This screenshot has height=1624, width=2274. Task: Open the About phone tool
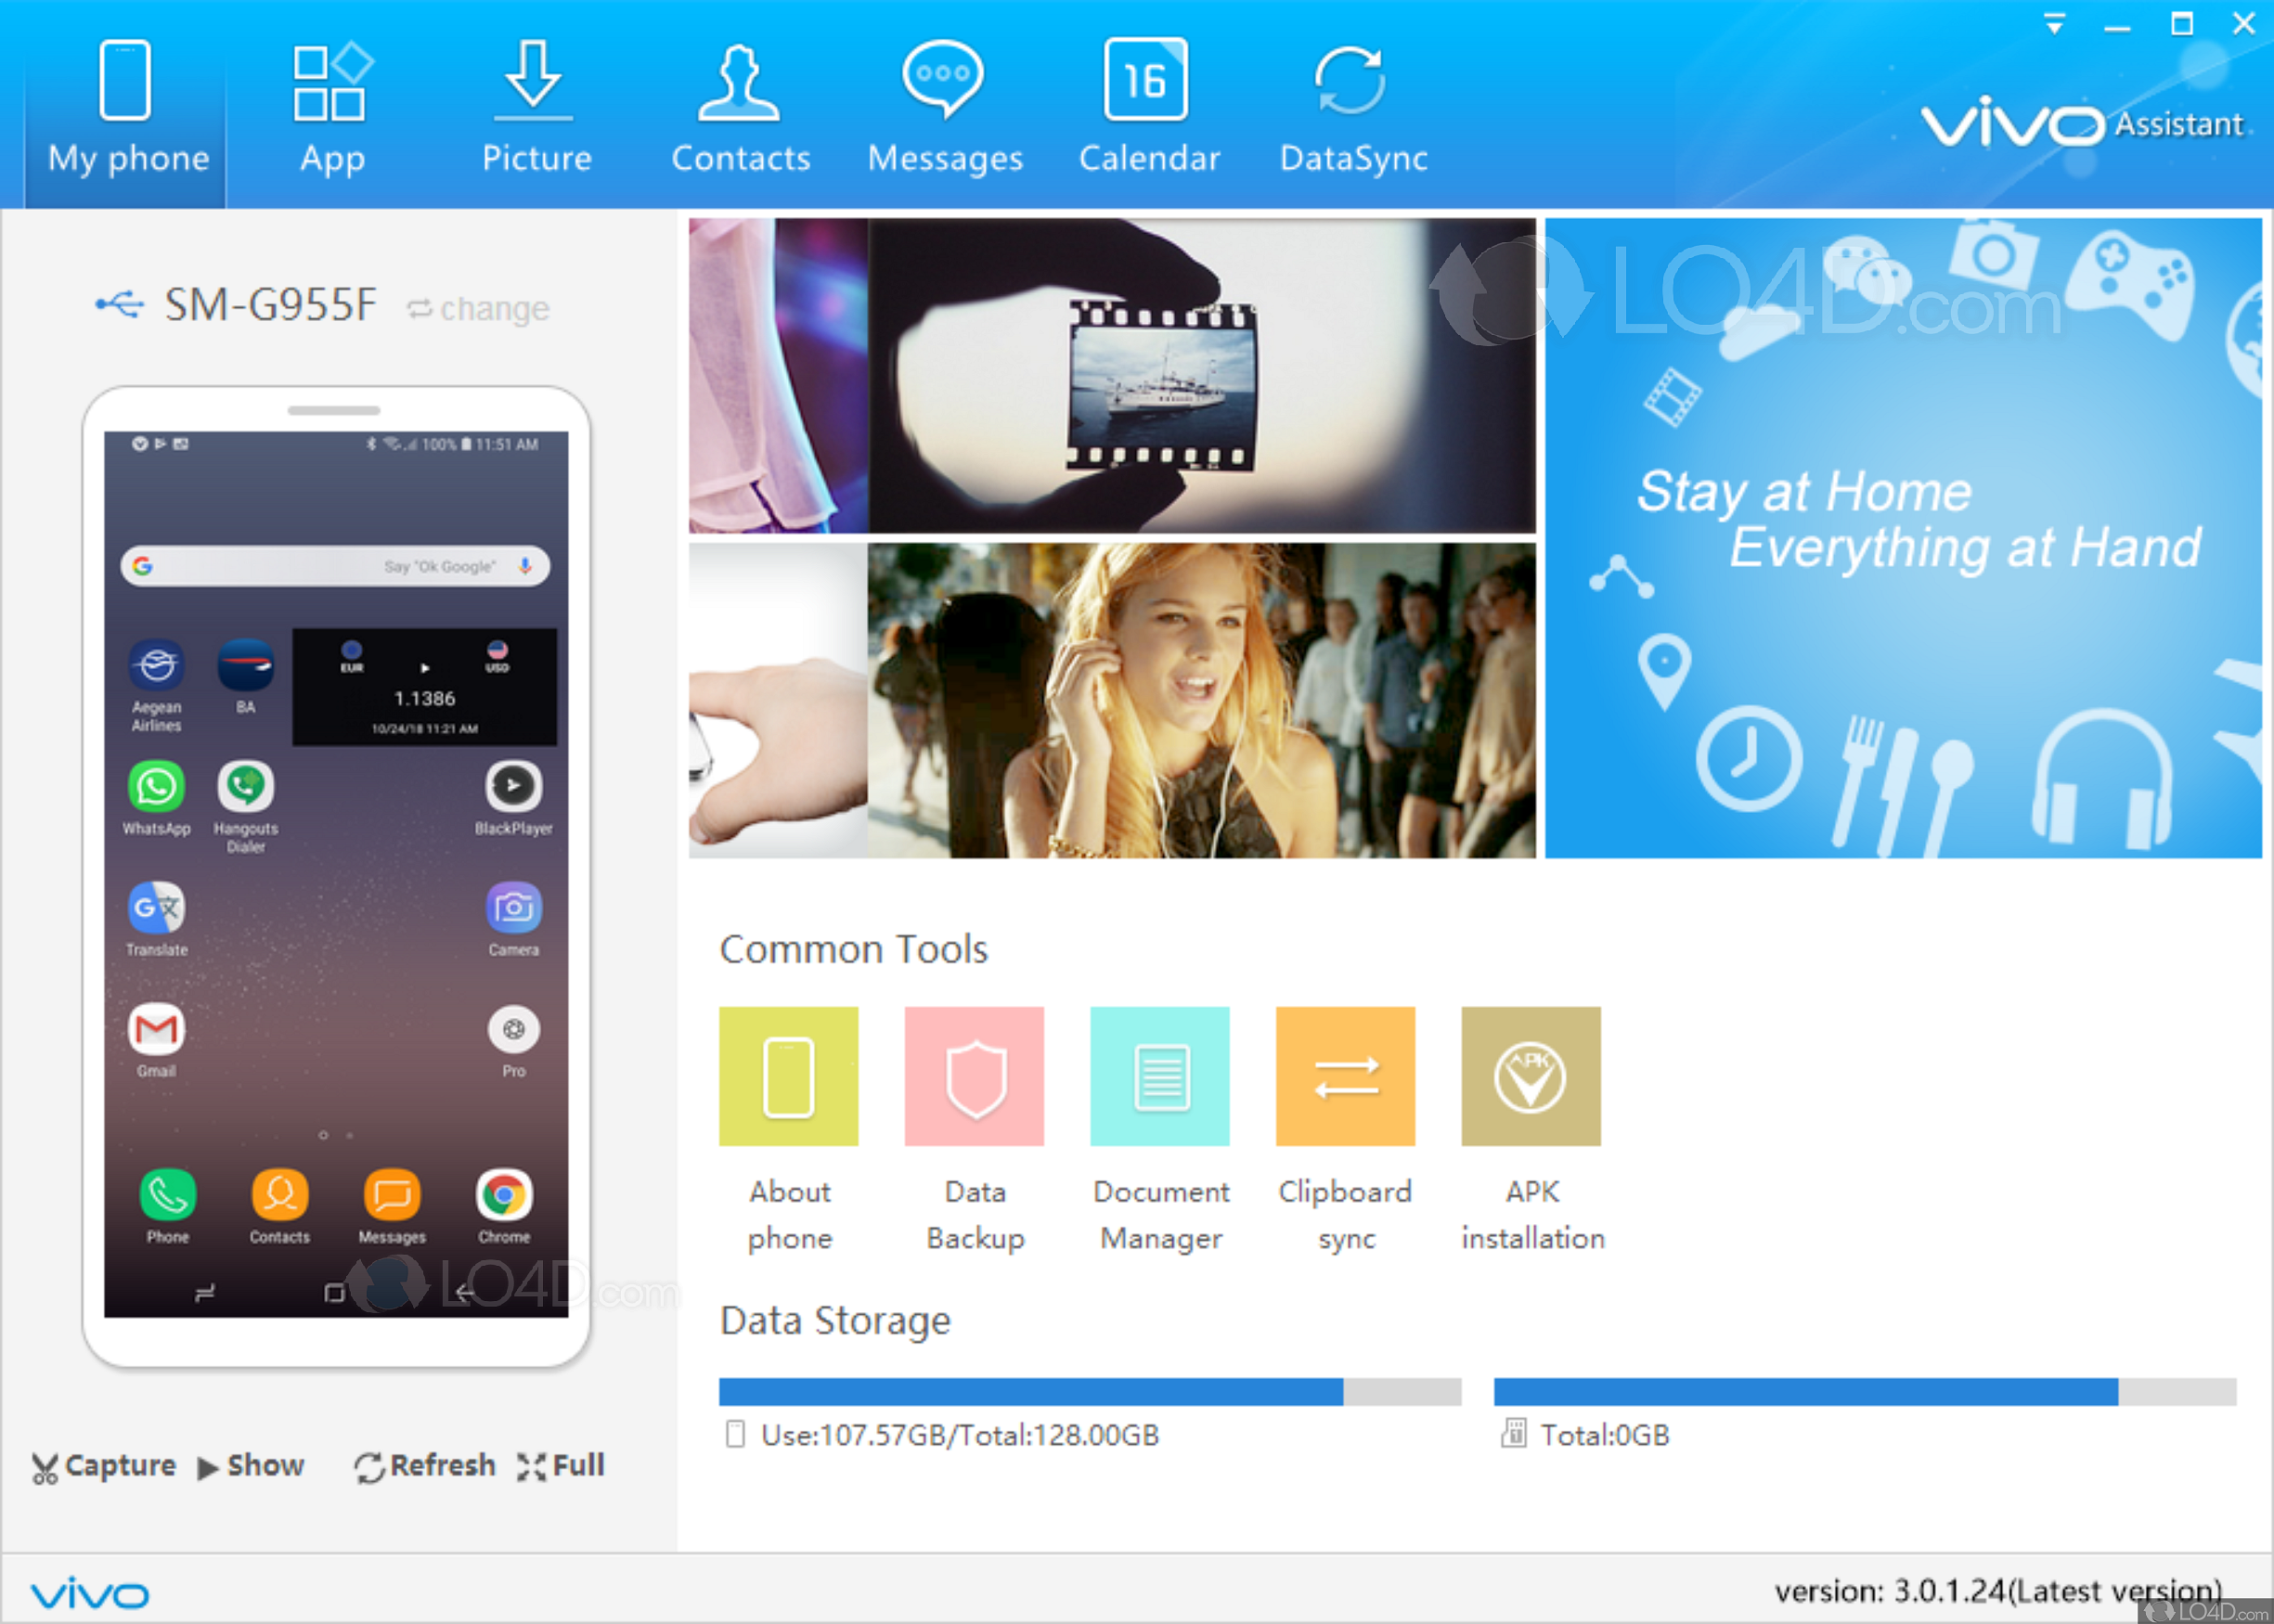pyautogui.click(x=788, y=1076)
